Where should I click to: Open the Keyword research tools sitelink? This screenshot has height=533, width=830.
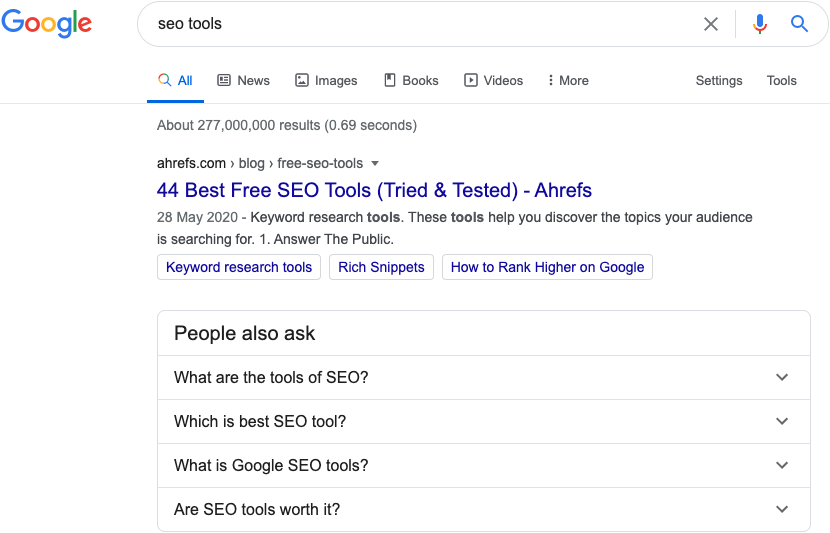(239, 267)
